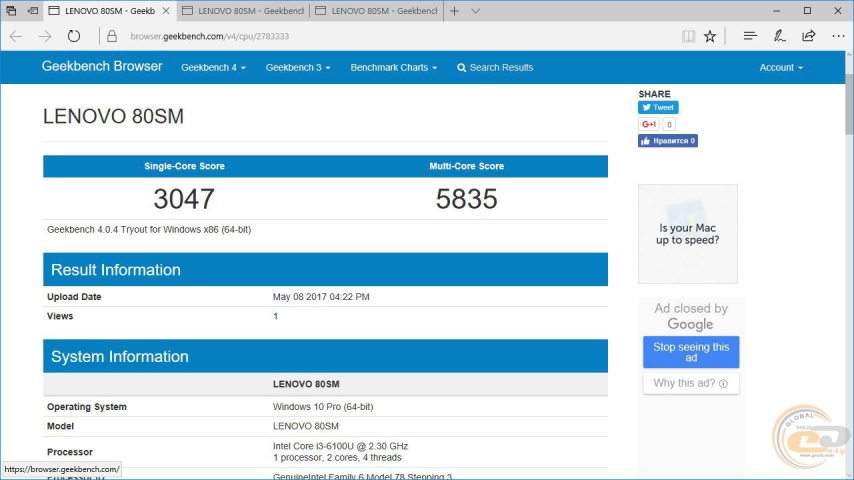This screenshot has height=480, width=854.
Task: Refresh the page with the reload icon
Action: coord(74,37)
